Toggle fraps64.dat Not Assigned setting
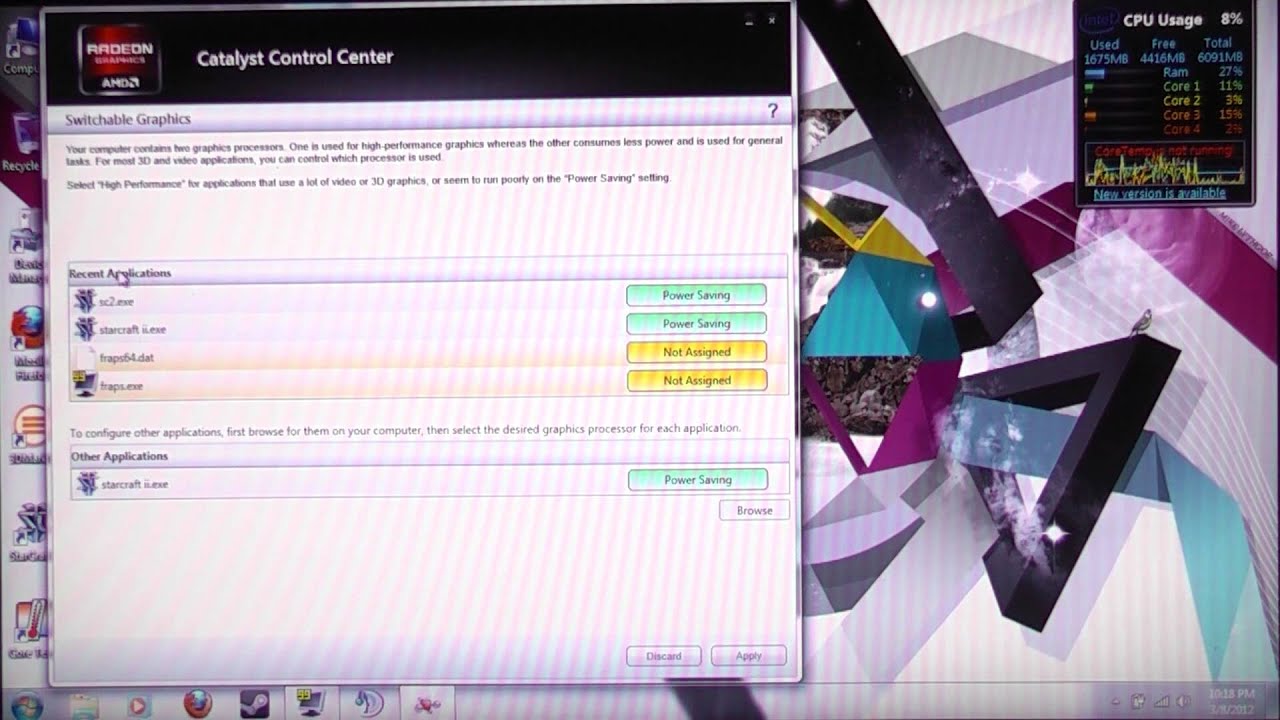 coord(696,352)
